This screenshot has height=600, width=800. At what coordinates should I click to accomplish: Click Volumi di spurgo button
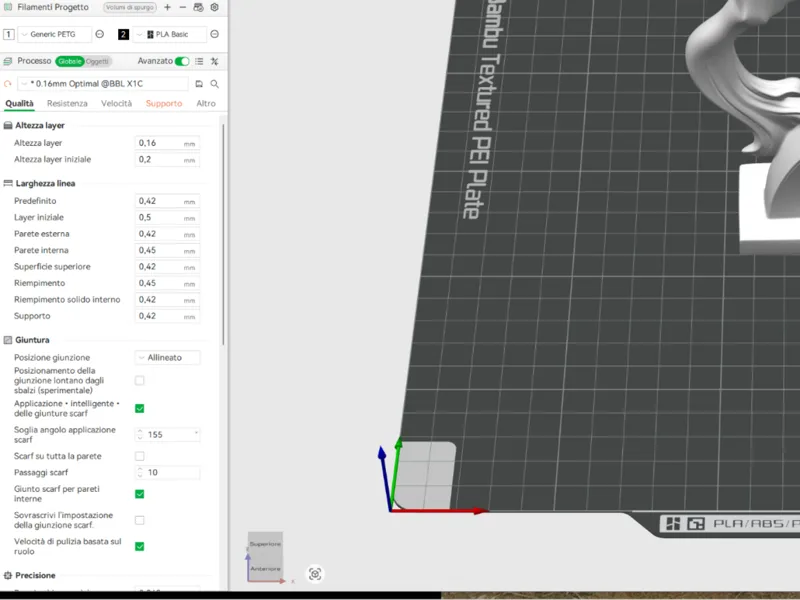pos(130,7)
